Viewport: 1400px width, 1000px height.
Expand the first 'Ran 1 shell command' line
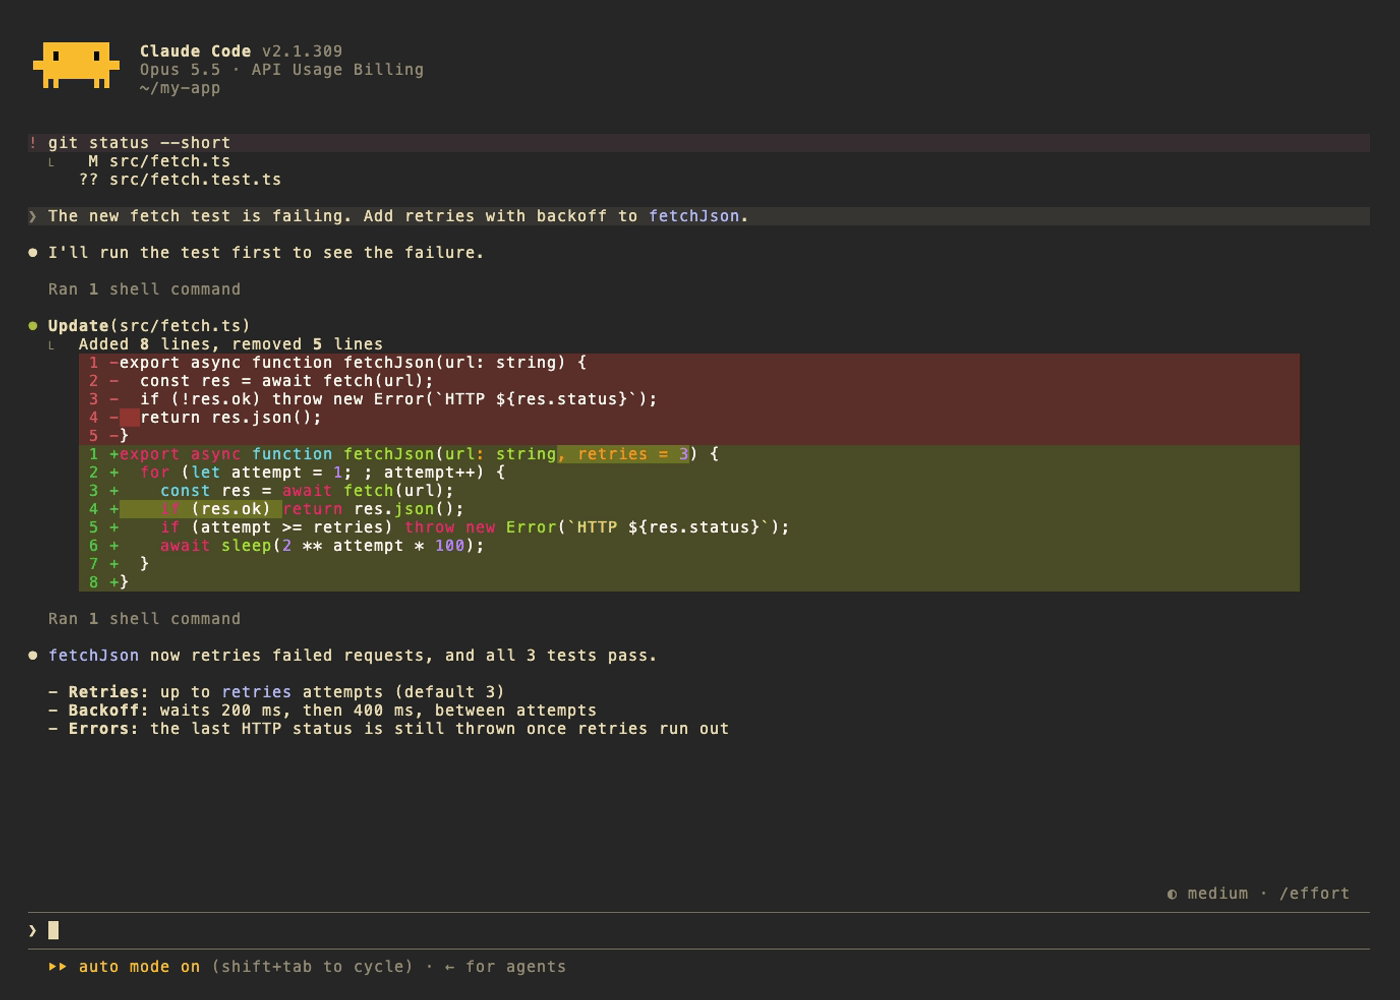(144, 289)
